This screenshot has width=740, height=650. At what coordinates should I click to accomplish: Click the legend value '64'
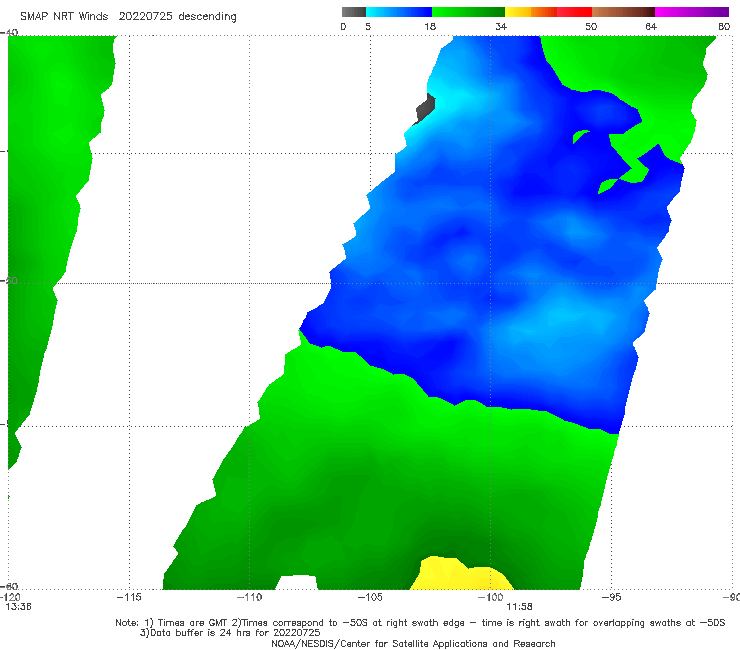point(651,26)
